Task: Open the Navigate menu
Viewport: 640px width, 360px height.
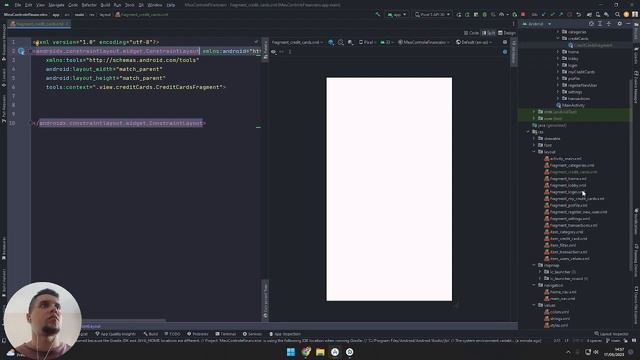Action: (x=56, y=5)
